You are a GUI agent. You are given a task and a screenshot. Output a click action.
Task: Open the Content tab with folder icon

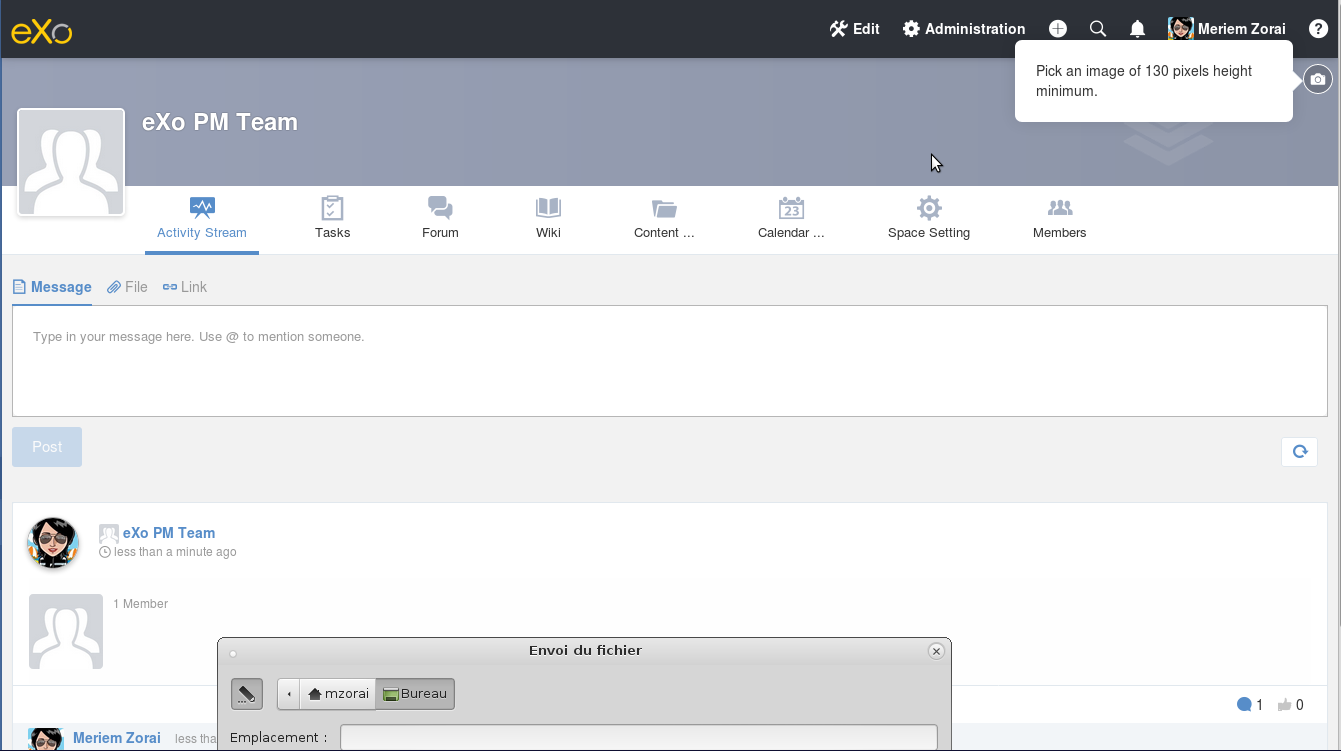[664, 219]
